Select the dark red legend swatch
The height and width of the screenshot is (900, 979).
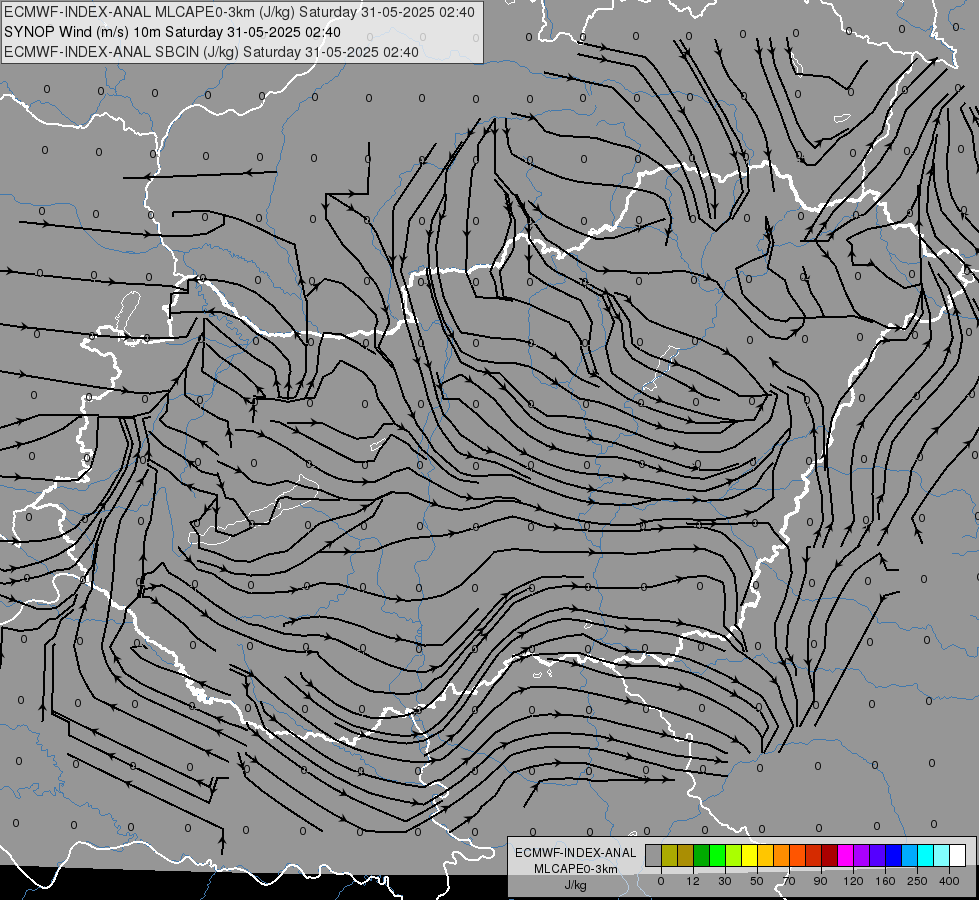click(830, 855)
